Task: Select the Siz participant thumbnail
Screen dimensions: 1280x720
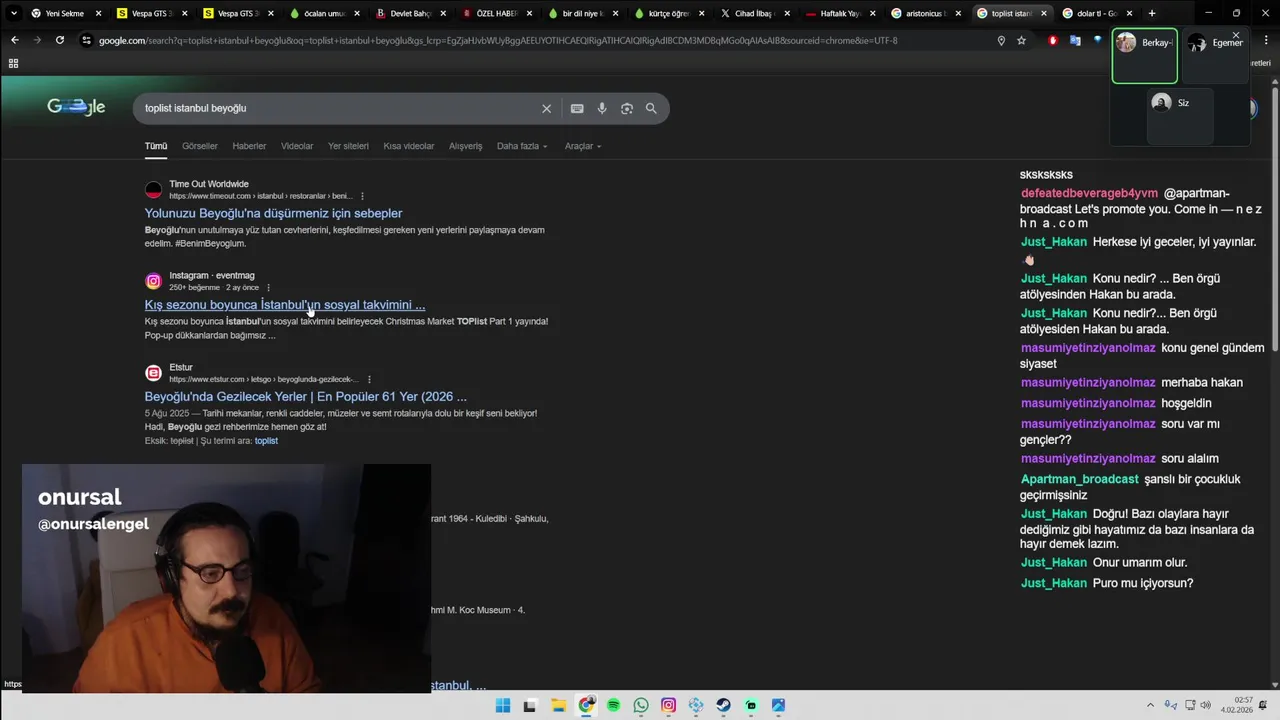Action: [x=1180, y=116]
